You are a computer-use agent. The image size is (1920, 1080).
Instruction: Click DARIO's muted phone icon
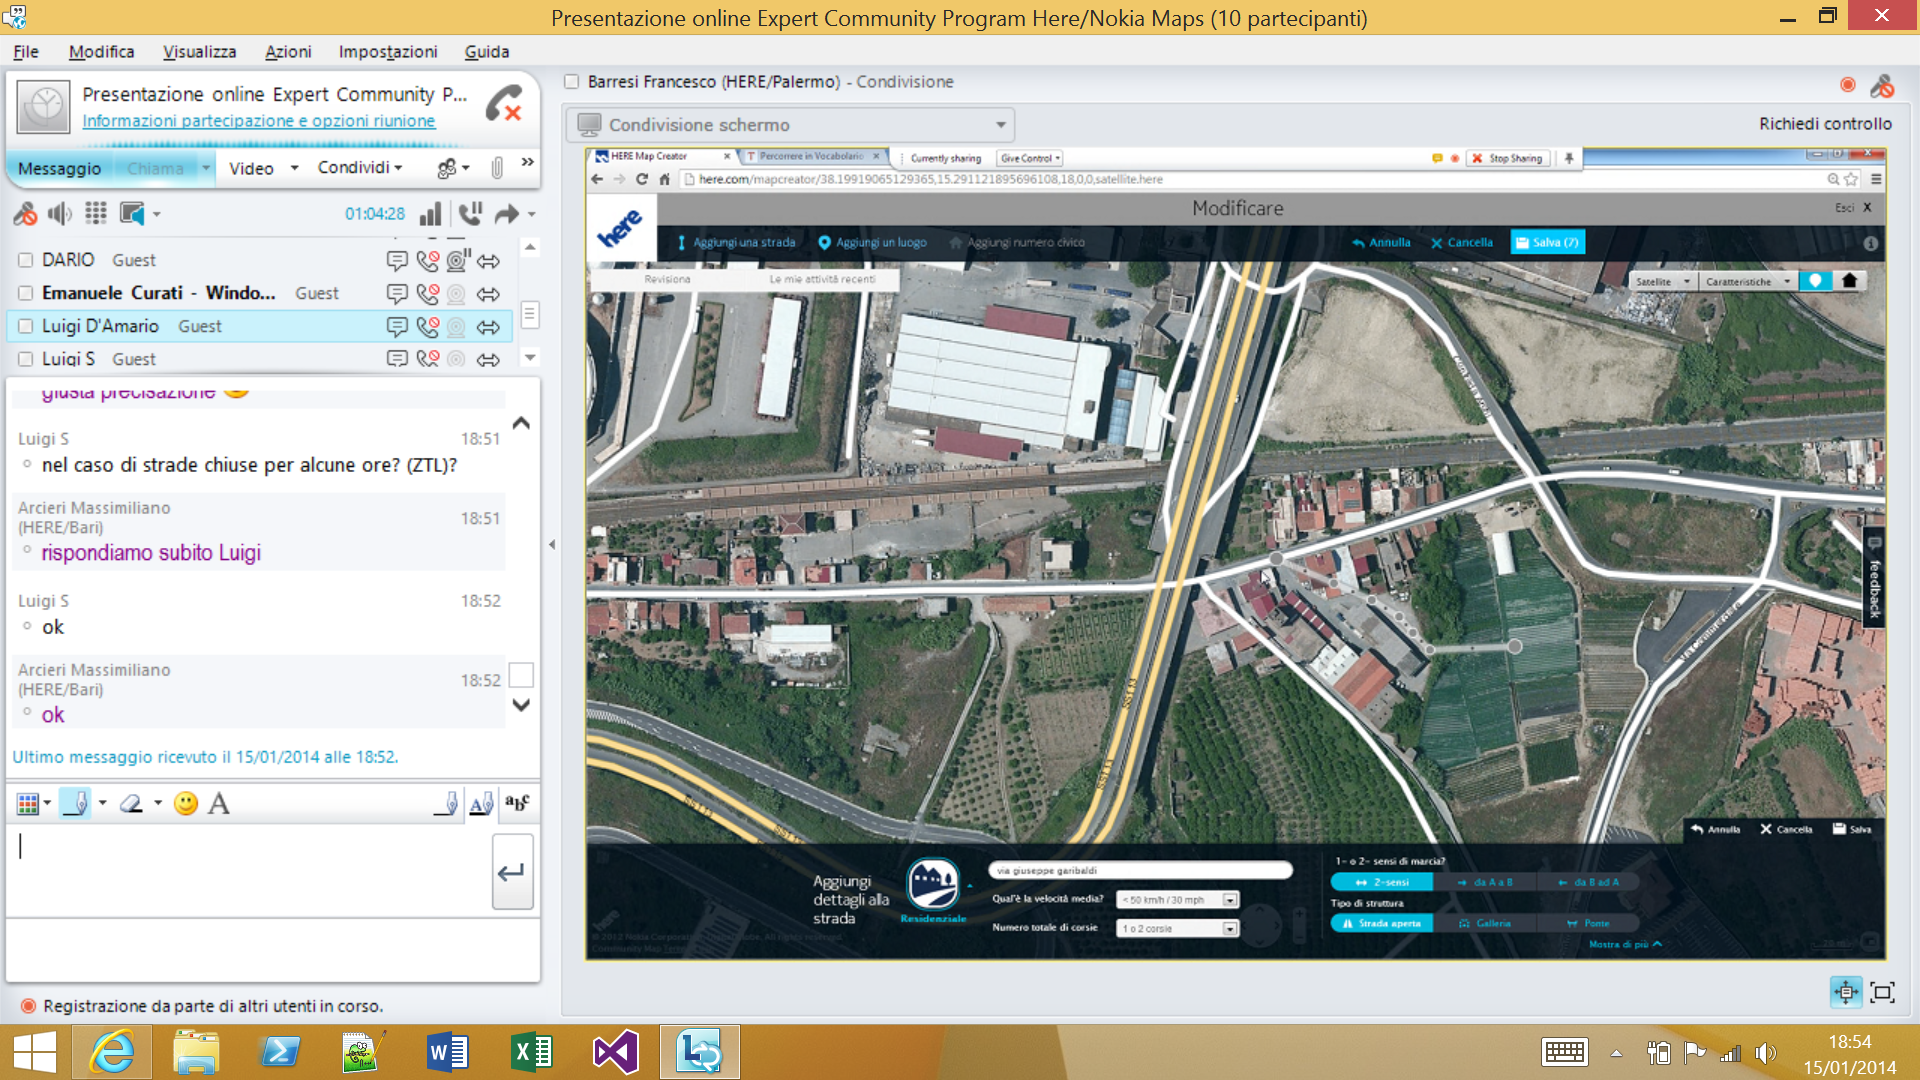(x=428, y=261)
